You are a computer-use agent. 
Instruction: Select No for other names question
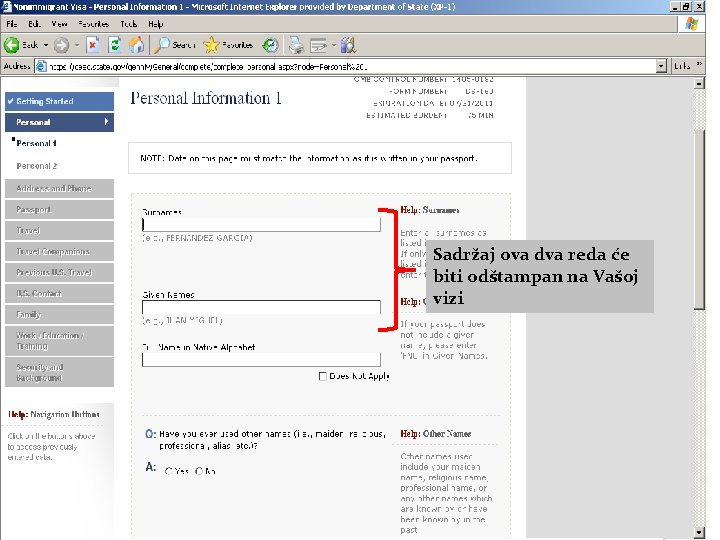point(199,471)
